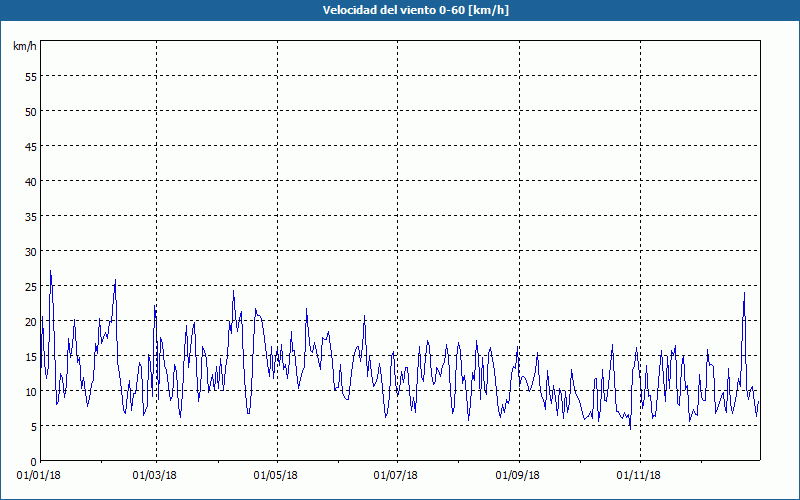Image resolution: width=800 pixels, height=500 pixels.
Task: Click the 5 value on y-axis
Action: [34, 427]
